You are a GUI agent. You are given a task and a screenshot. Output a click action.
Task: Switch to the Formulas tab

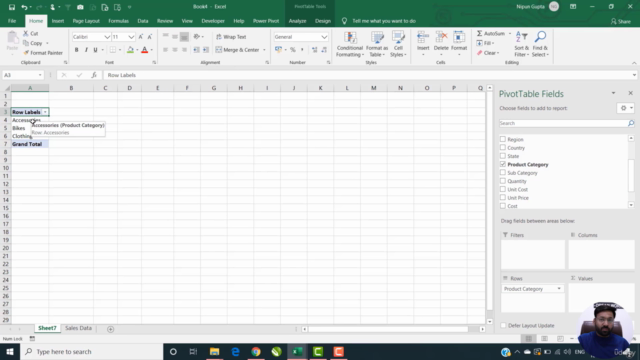118,21
